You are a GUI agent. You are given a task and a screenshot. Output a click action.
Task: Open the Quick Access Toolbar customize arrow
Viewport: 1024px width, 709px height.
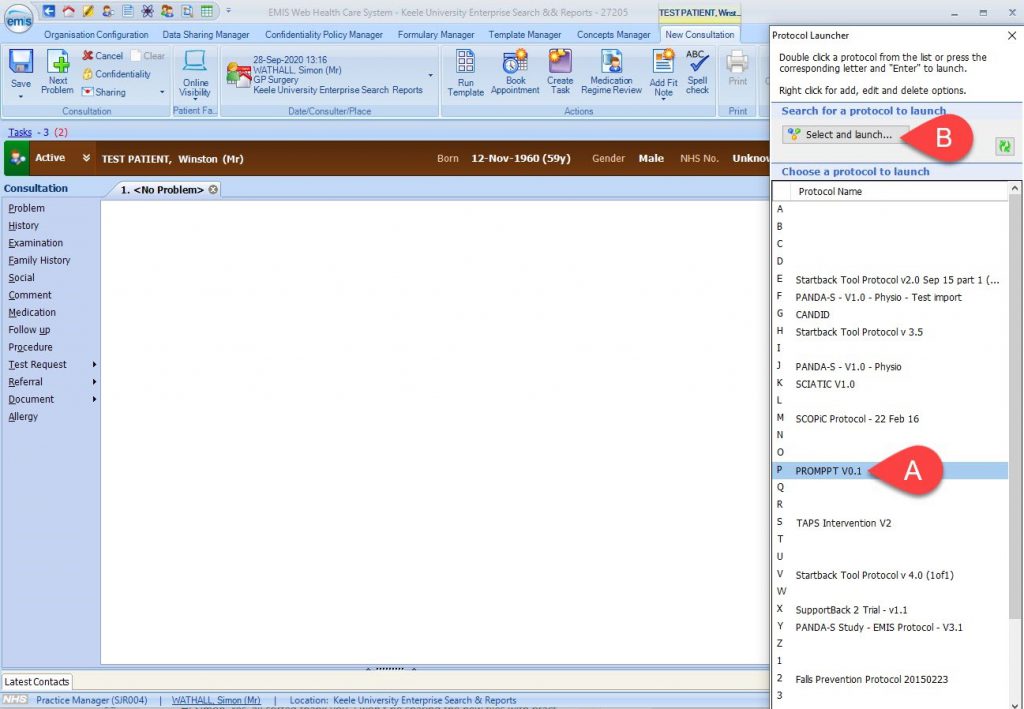(x=229, y=11)
